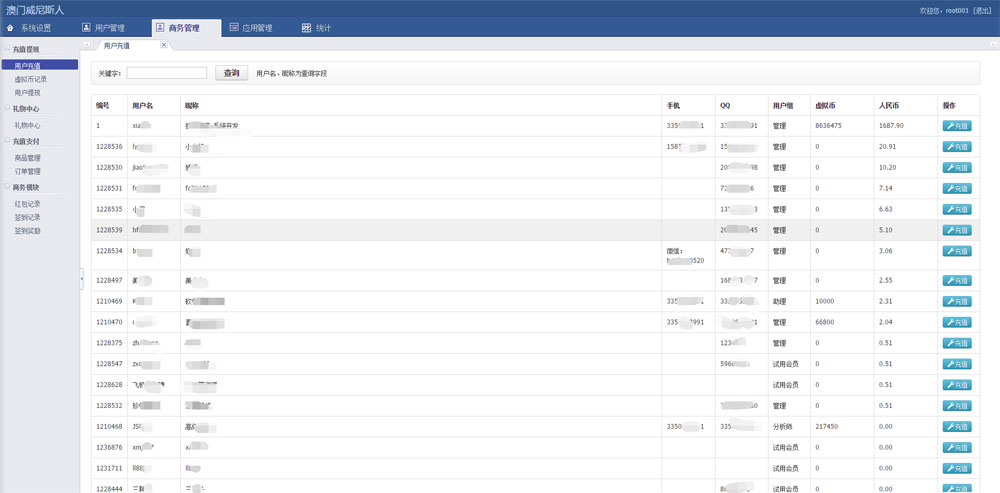
Task: Click 充值 for user 1210469
Action: point(956,301)
